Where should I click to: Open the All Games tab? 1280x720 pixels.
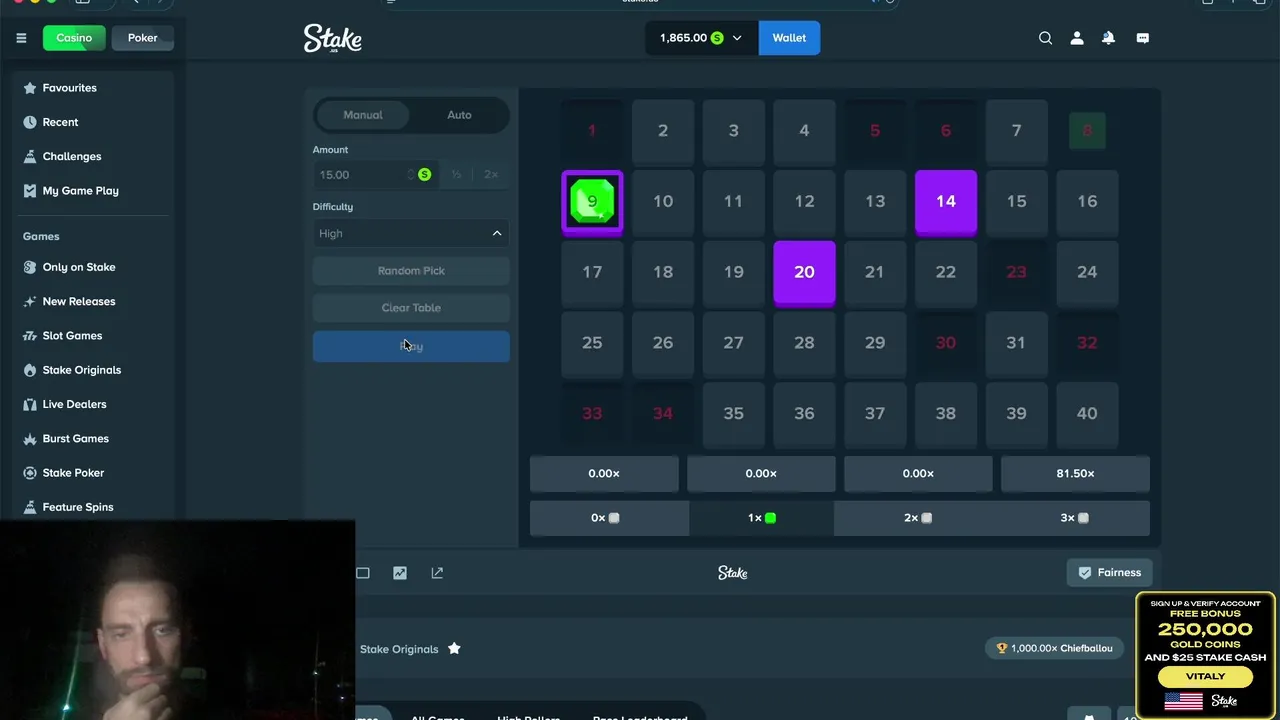point(437,716)
